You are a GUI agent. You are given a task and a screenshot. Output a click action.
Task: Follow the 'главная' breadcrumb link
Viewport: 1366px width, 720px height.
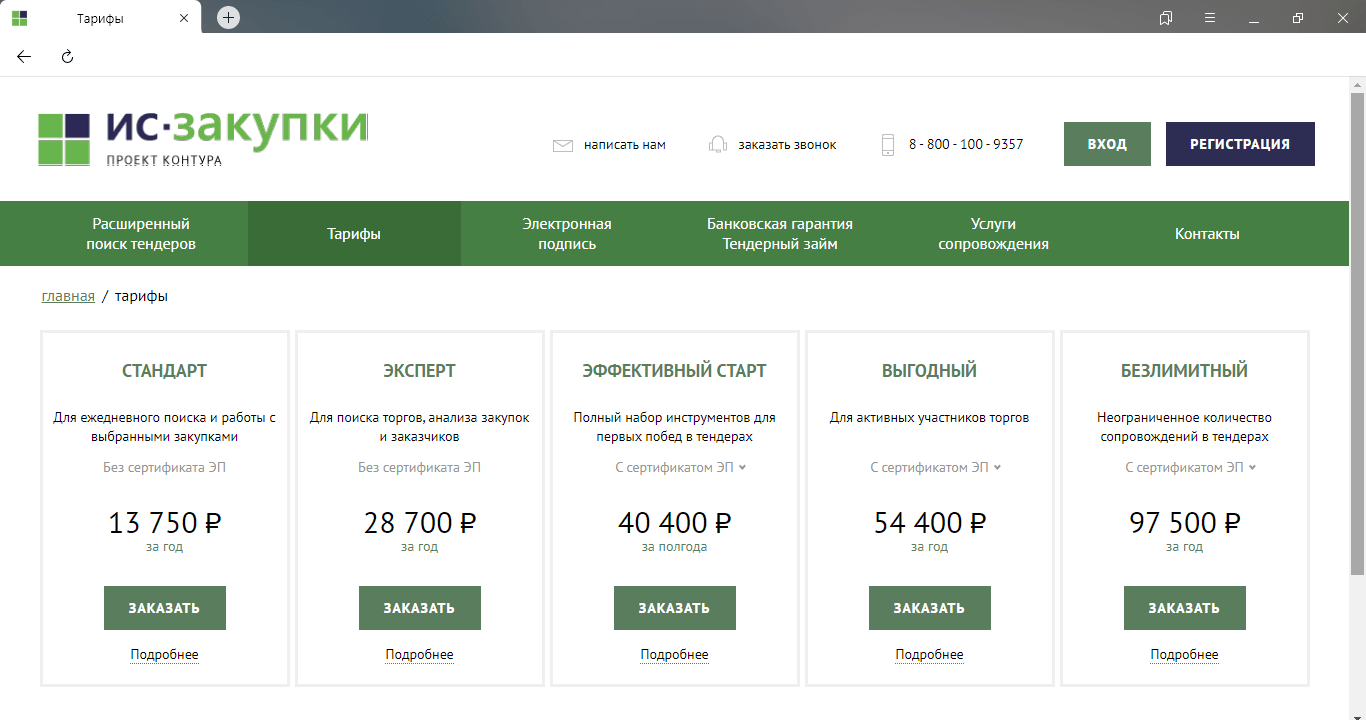pos(68,296)
